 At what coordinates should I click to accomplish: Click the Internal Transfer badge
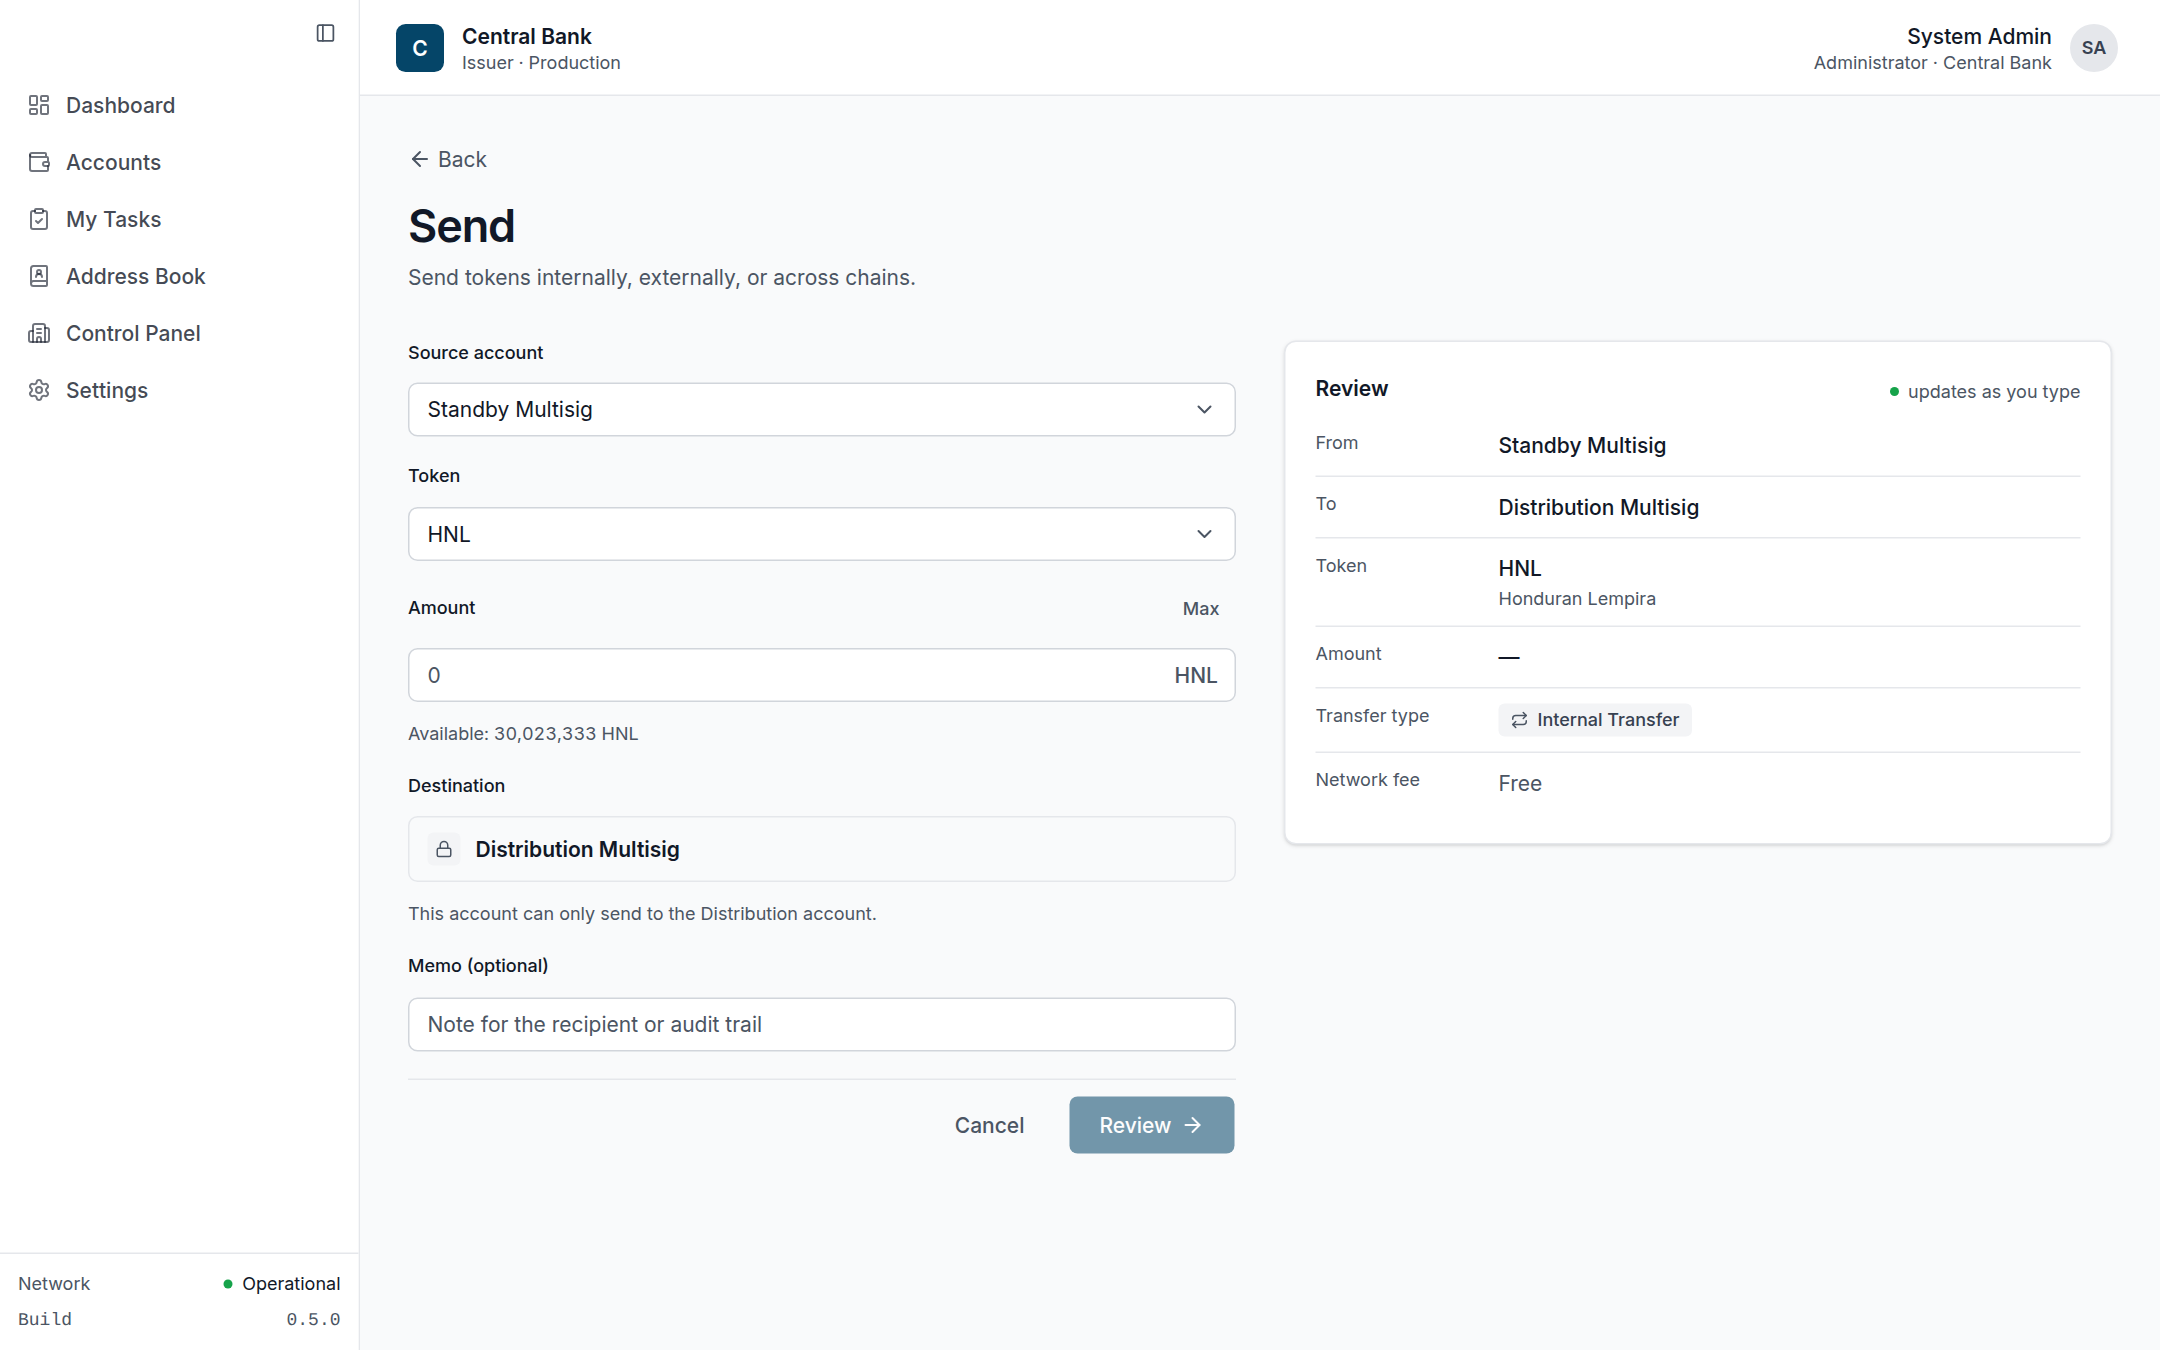click(1594, 720)
